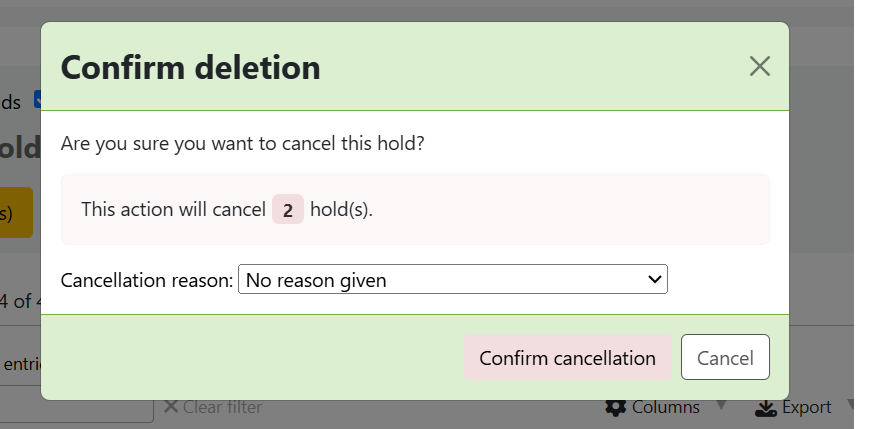Viewport: 872px width, 429px height.
Task: Open the Export menu label
Action: click(807, 407)
